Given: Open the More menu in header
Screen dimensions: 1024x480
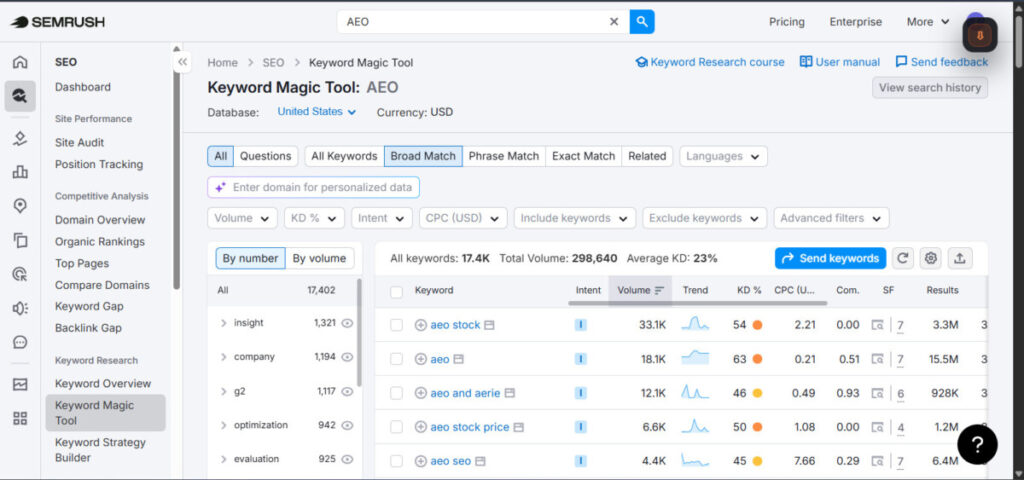Looking at the screenshot, I should pyautogui.click(x=928, y=22).
